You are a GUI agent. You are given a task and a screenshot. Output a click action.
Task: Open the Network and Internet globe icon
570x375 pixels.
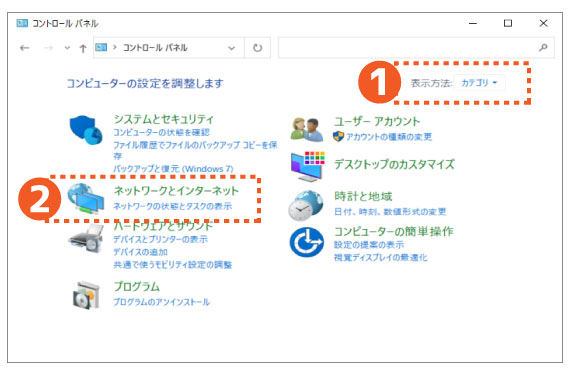click(85, 198)
